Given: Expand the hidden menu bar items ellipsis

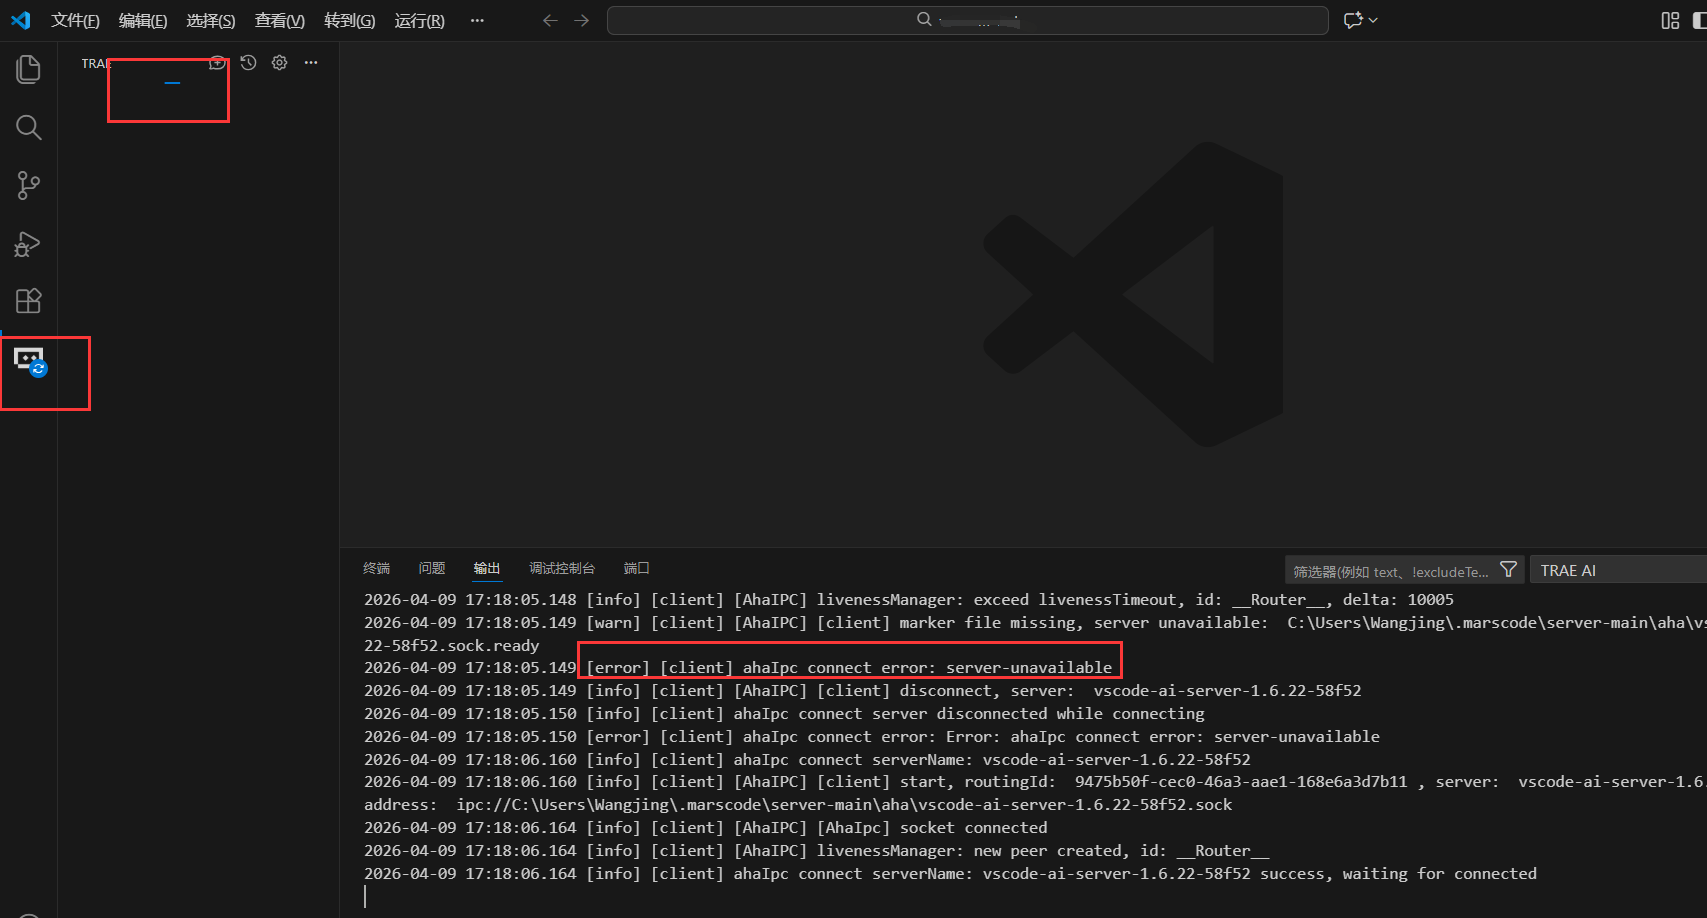Looking at the screenshot, I should click(x=477, y=20).
